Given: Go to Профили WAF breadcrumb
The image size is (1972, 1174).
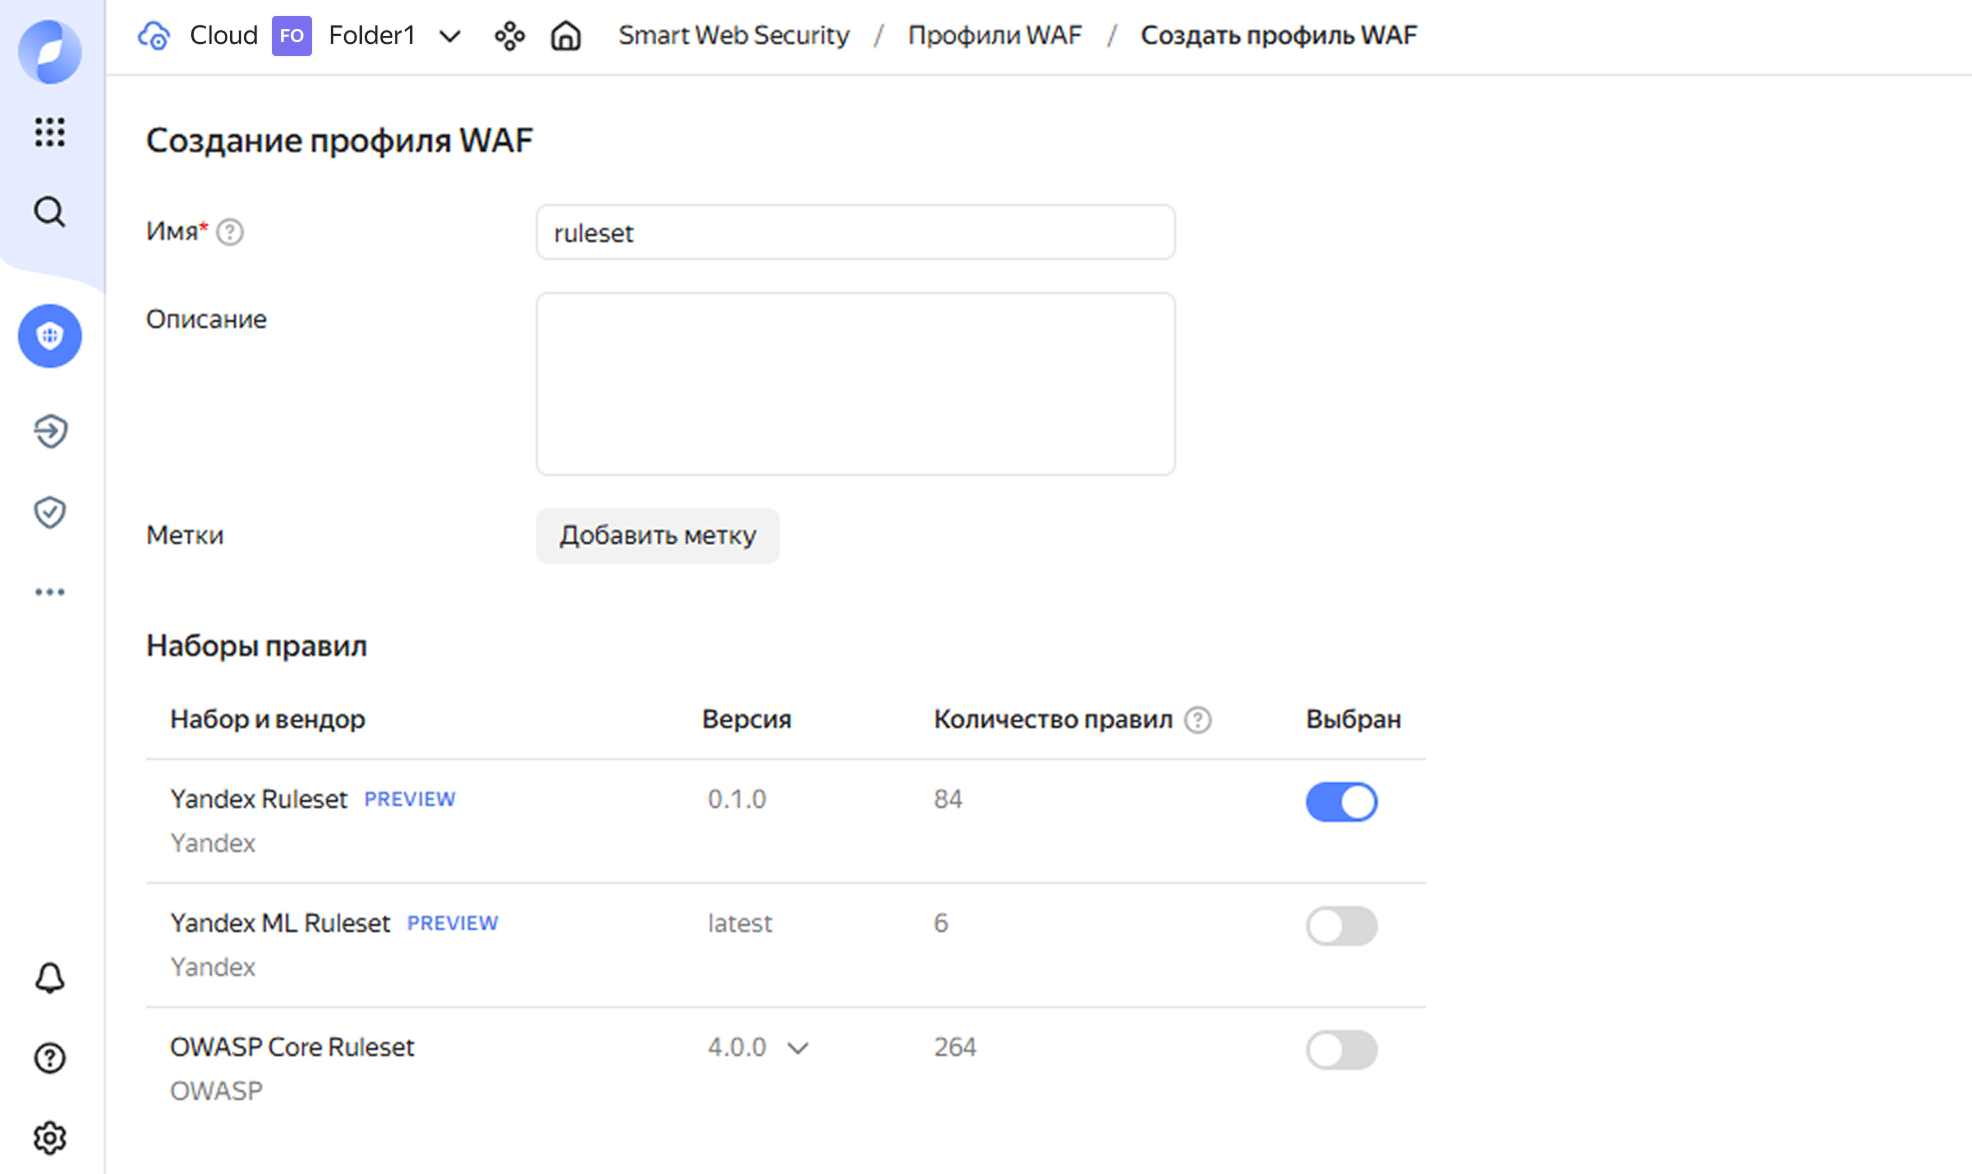Looking at the screenshot, I should pyautogui.click(x=994, y=36).
